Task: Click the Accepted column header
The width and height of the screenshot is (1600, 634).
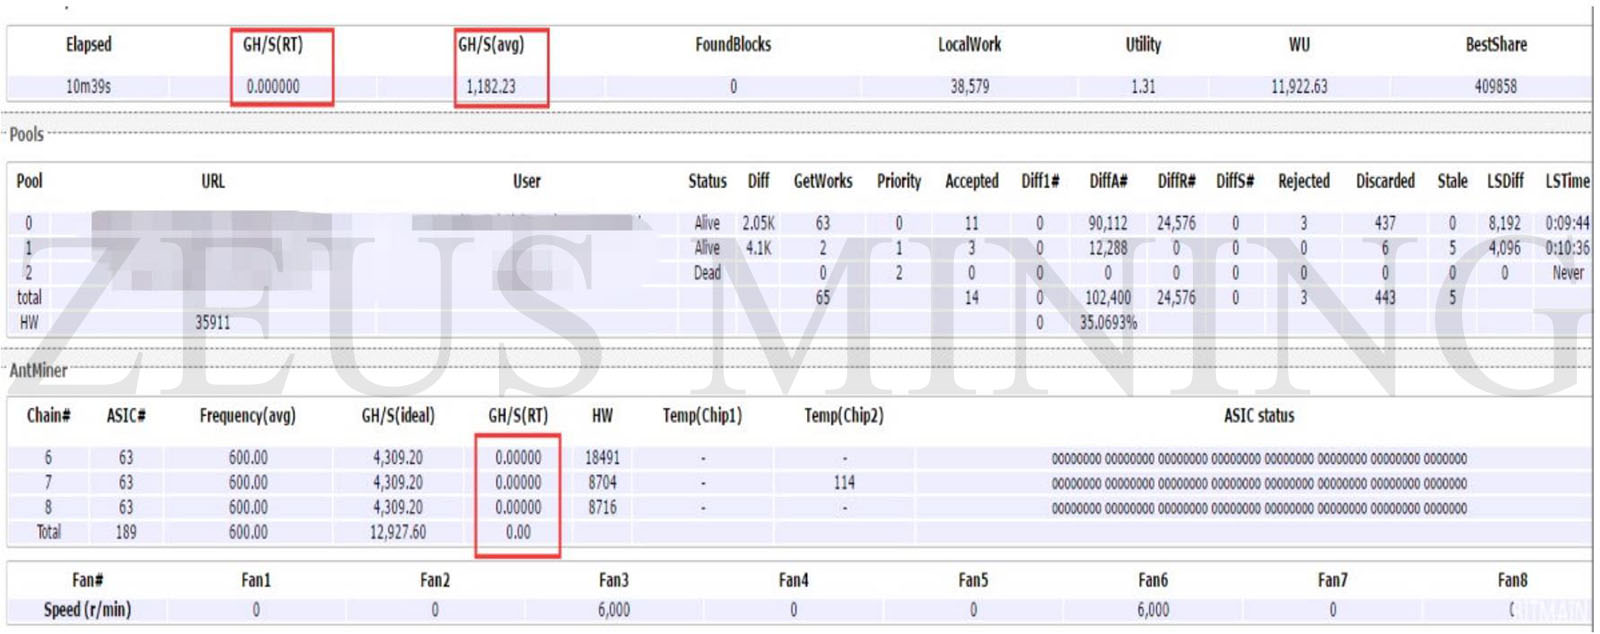Action: (x=972, y=181)
